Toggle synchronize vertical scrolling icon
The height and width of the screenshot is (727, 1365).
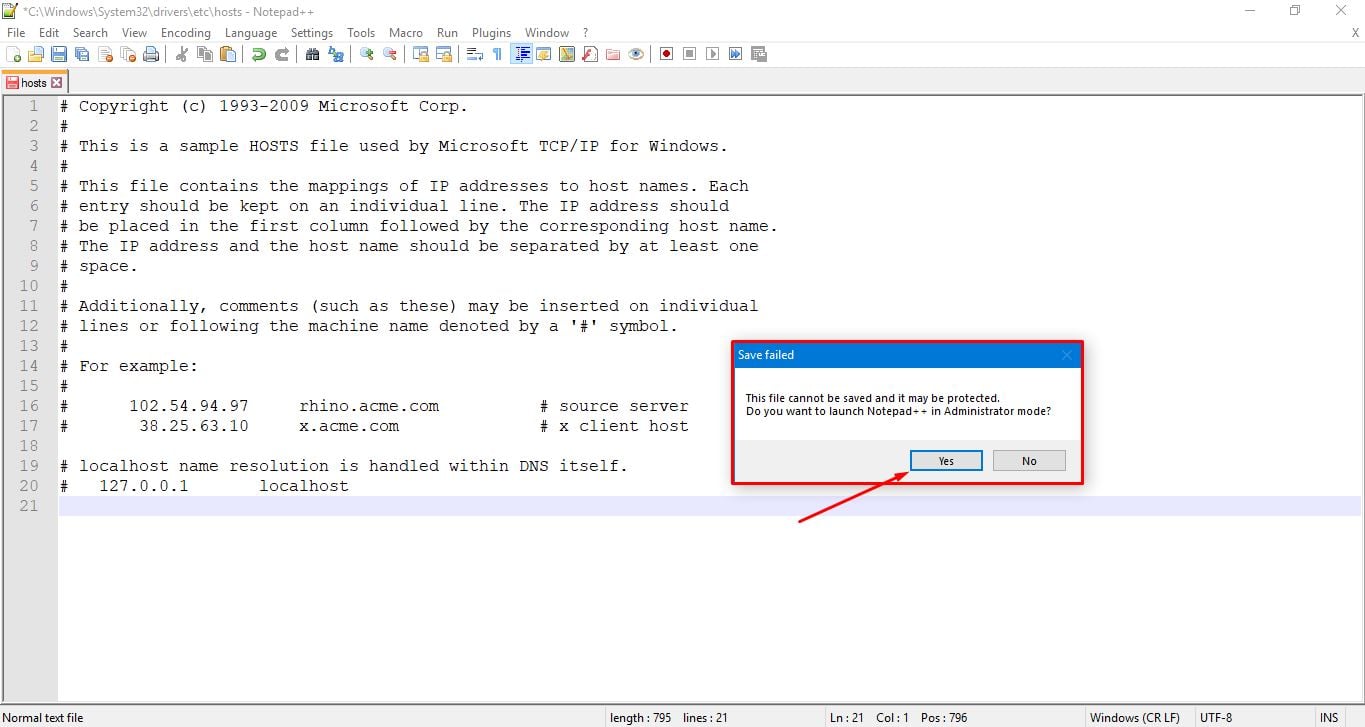coord(421,55)
